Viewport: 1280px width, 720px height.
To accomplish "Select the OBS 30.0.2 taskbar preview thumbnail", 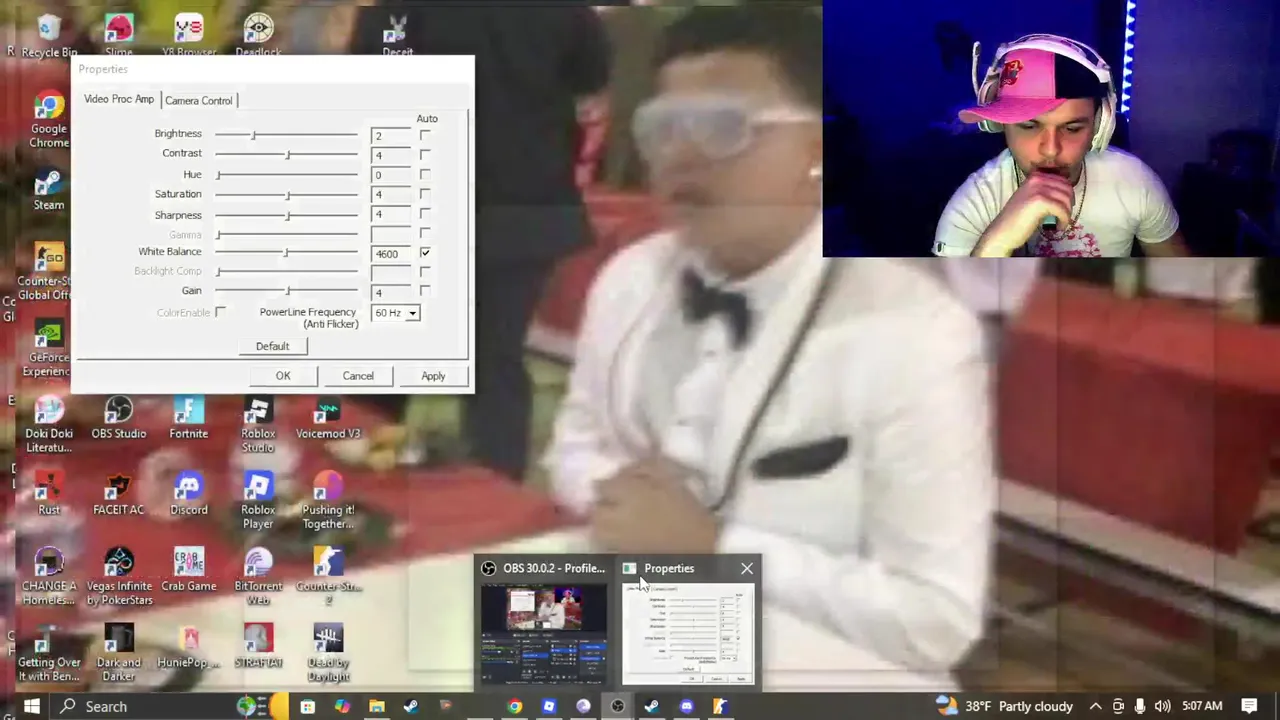I will 544,634.
